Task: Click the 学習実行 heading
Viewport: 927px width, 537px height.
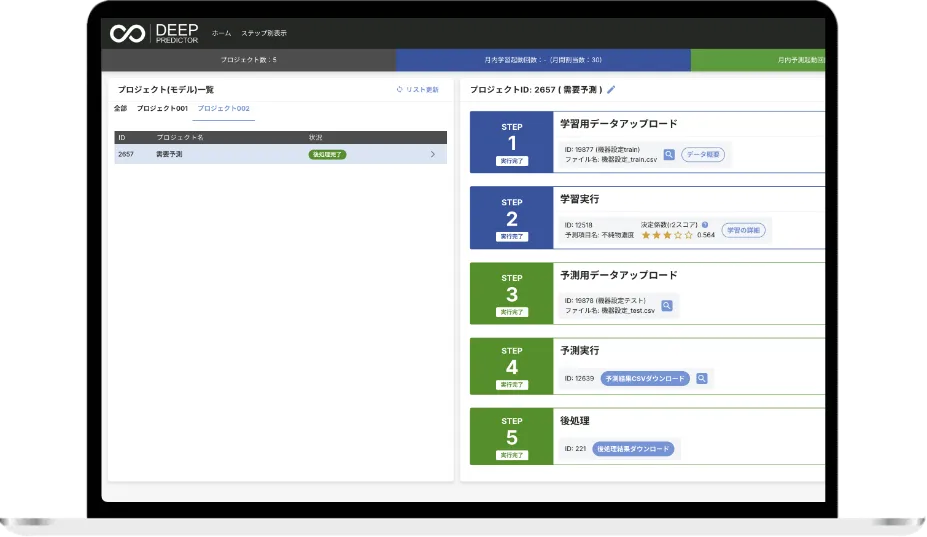Action: pyautogui.click(x=579, y=199)
